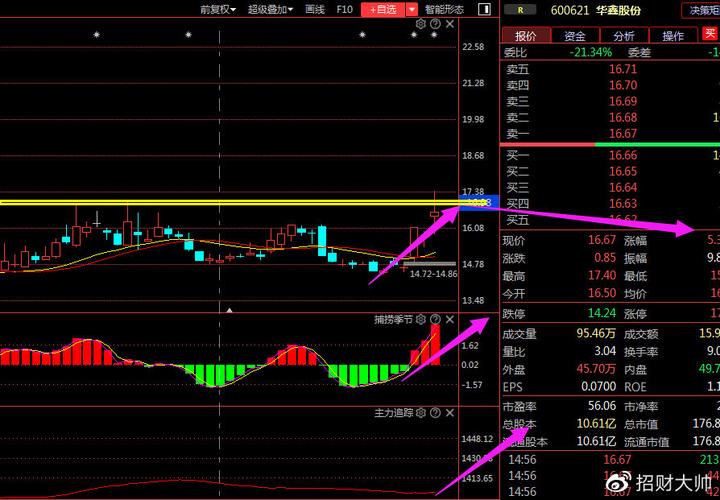Click the 今开 value 16.50
This screenshot has height=500, width=720.
point(602,293)
